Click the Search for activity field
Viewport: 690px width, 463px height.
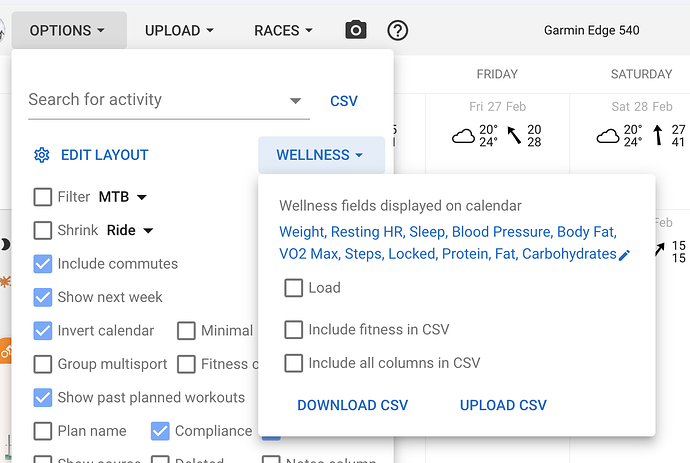(155, 100)
